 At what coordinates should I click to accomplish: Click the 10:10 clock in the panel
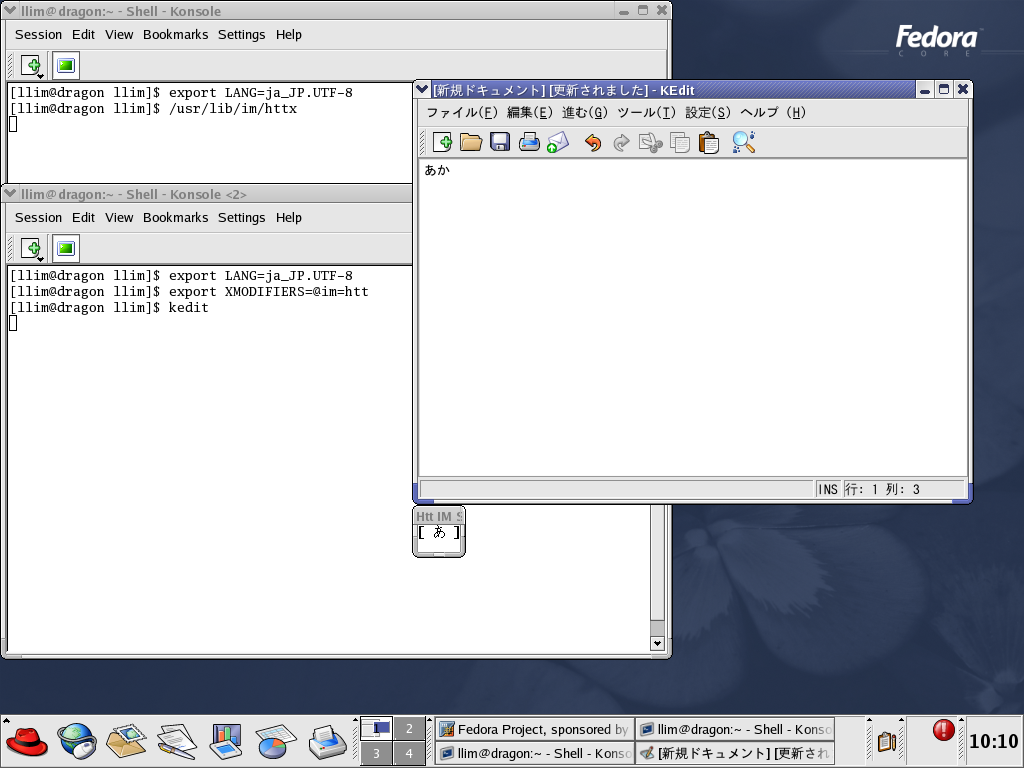click(x=993, y=741)
